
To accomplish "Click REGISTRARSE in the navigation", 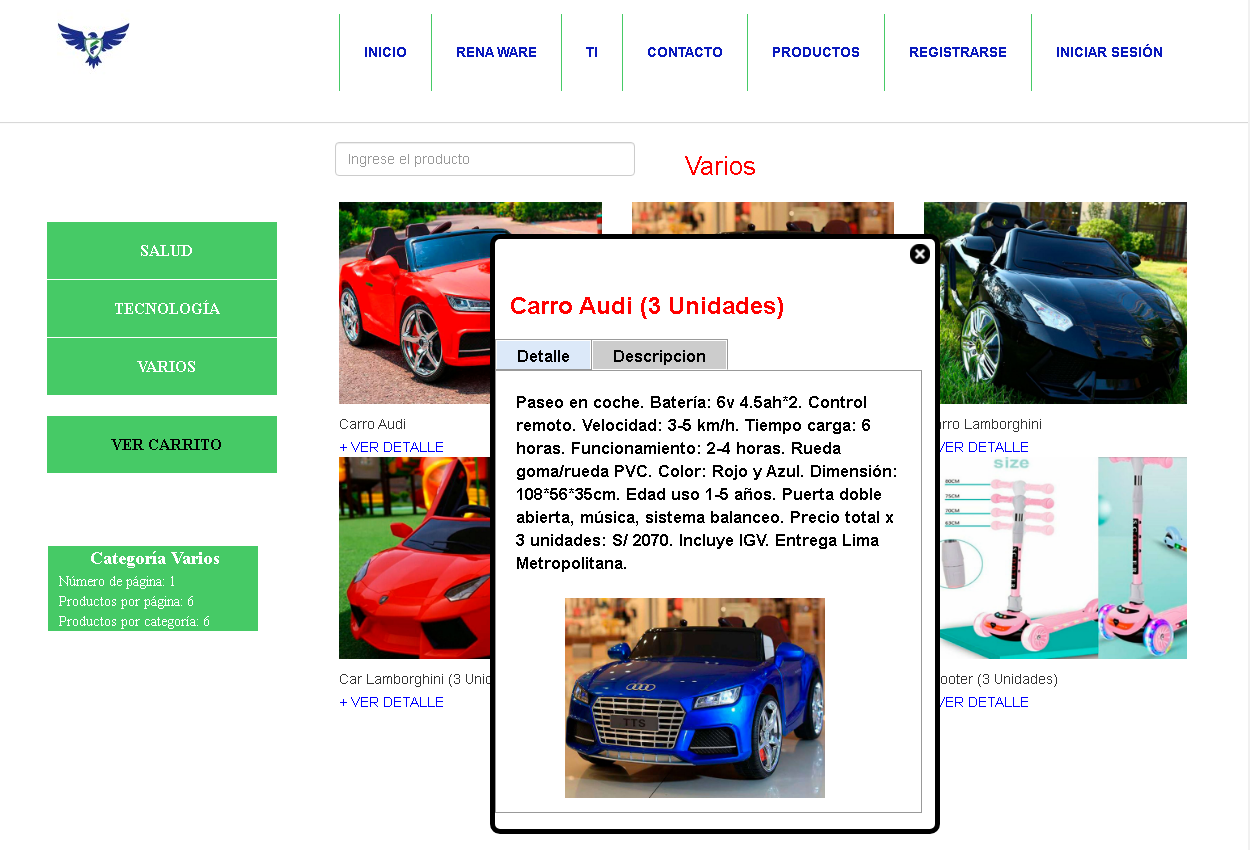I will pos(957,52).
